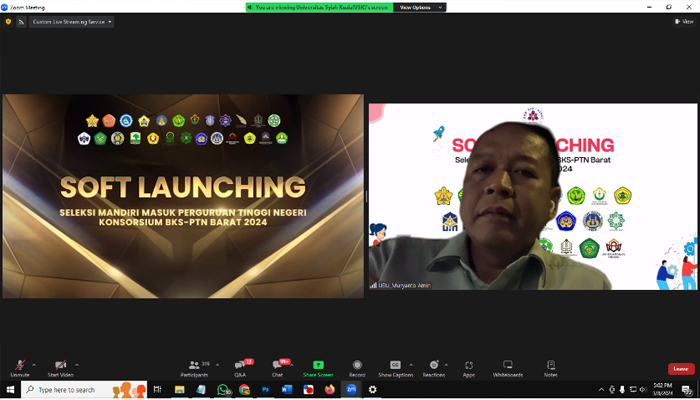The image size is (700, 400).
Task: Select the shared screen Soft Launching slide
Action: click(183, 196)
